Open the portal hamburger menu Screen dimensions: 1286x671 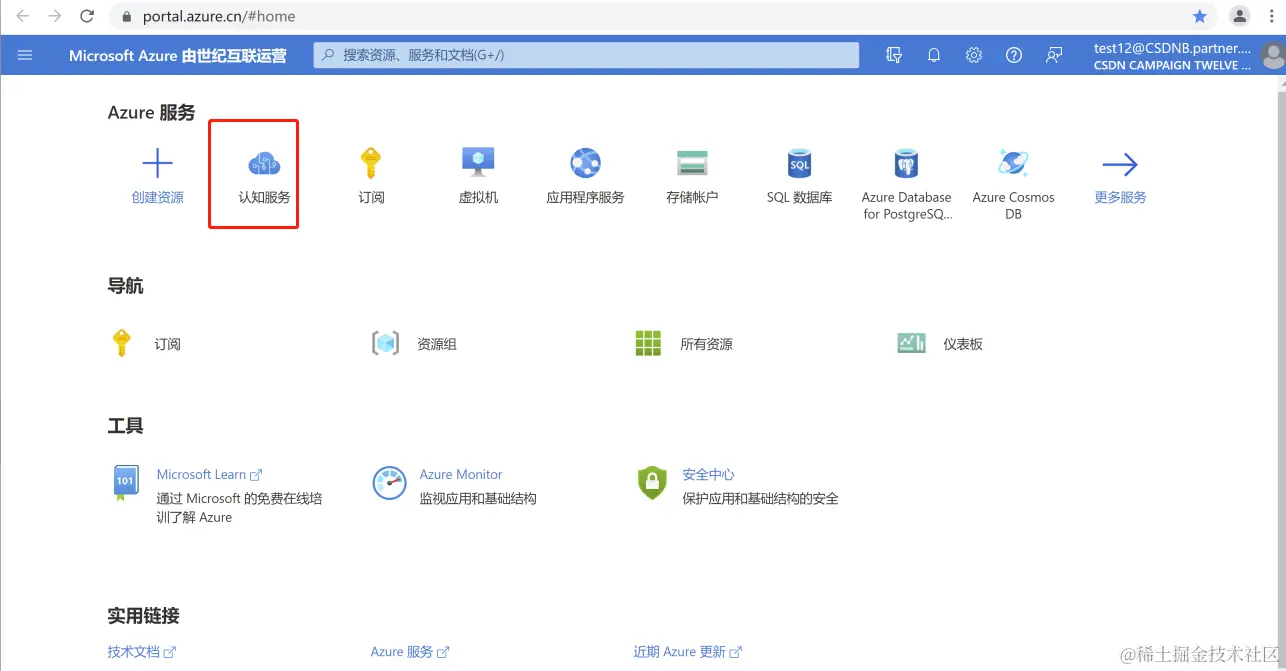[x=25, y=55]
